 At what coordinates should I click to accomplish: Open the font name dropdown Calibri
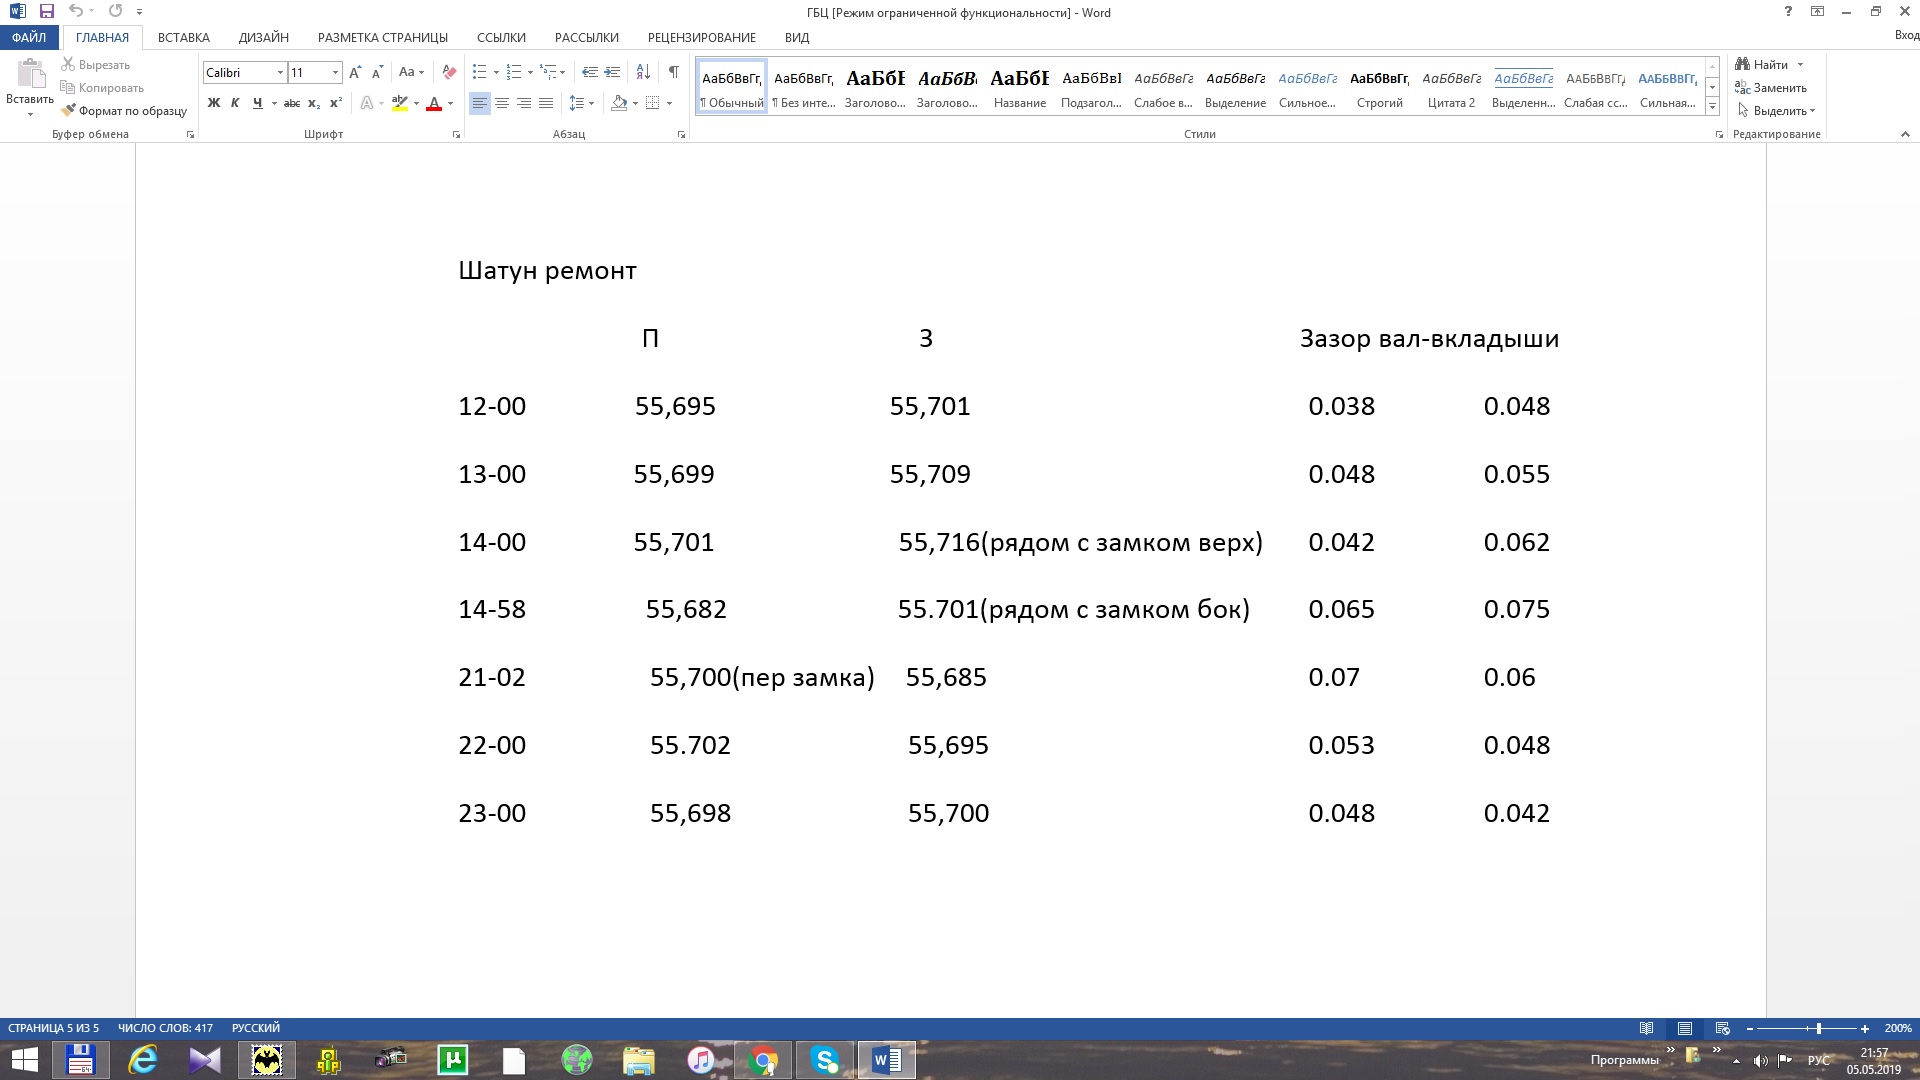point(280,72)
